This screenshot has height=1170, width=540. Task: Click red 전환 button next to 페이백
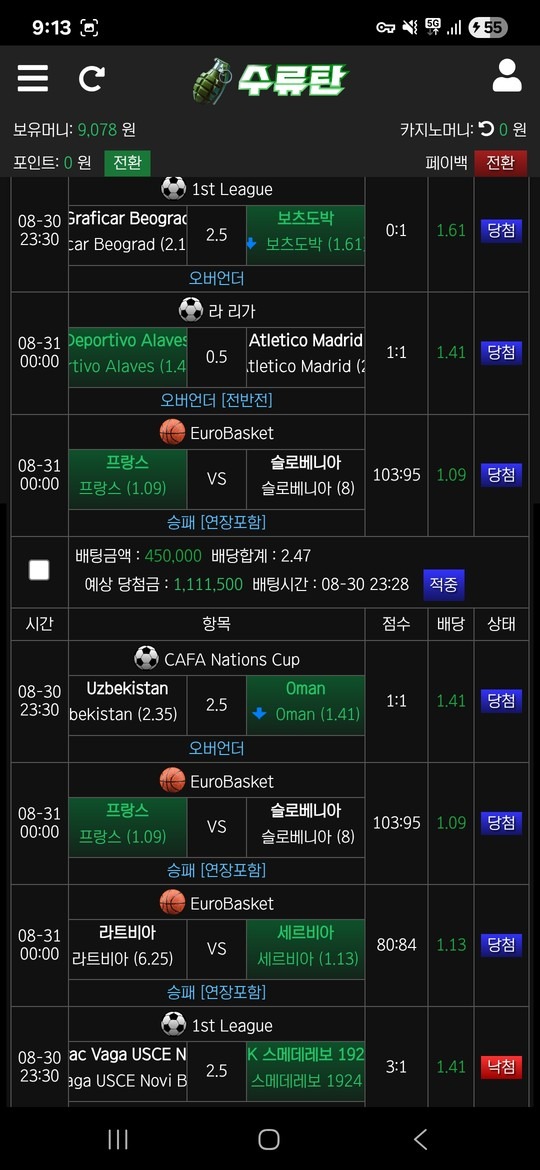(x=500, y=163)
